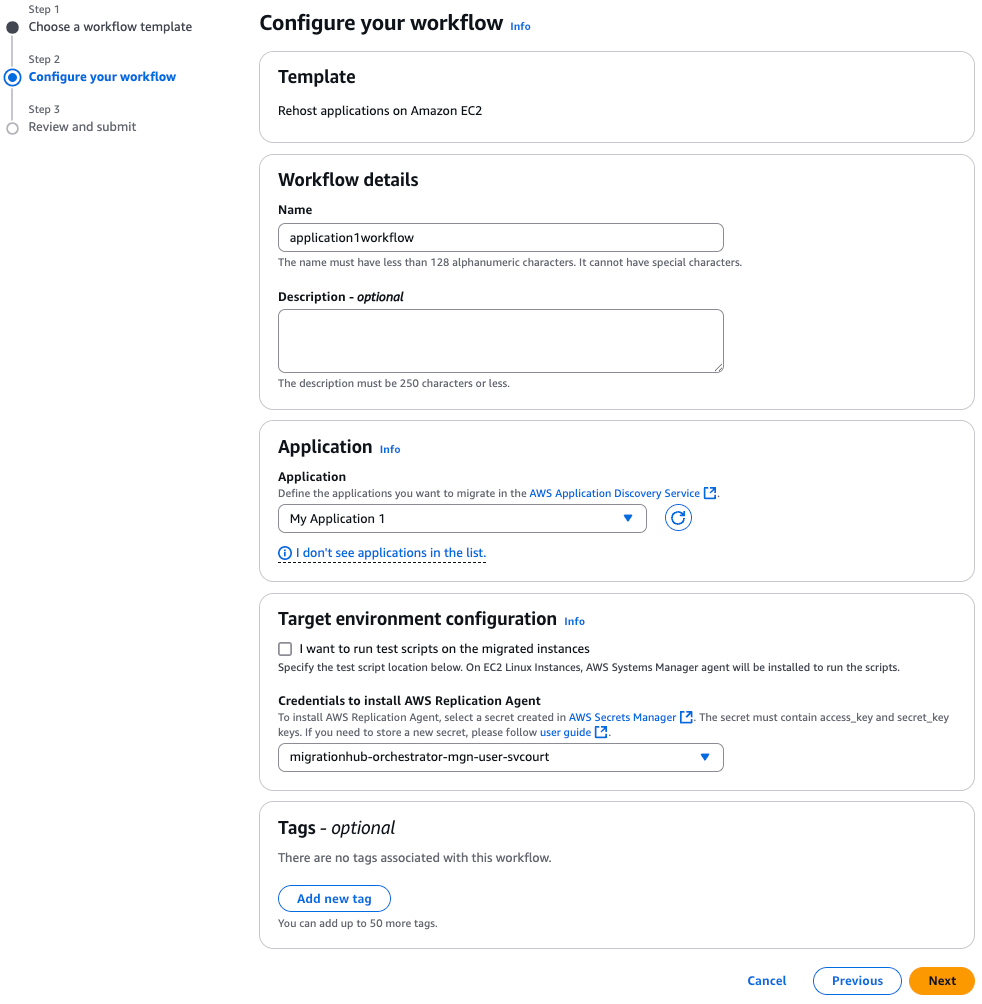
Task: Select the Step 3 progress indicator
Action: [13, 126]
